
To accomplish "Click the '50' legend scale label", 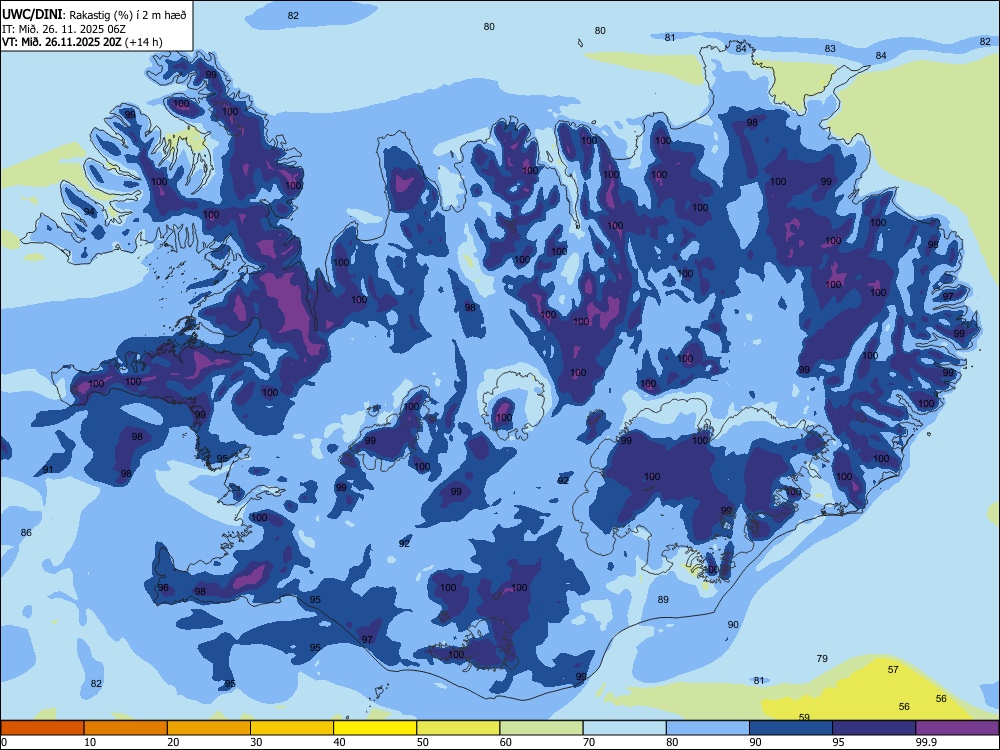I will tap(422, 742).
